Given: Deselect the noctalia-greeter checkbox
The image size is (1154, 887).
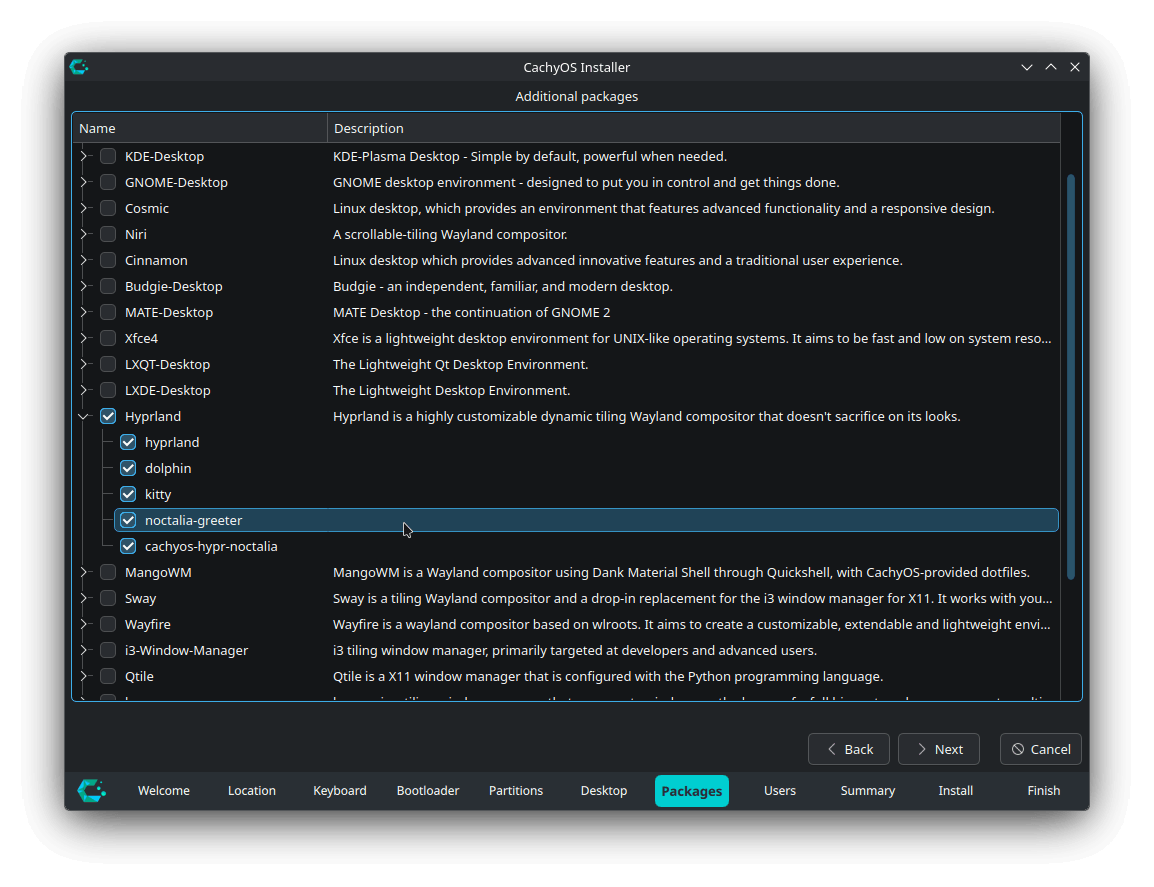Looking at the screenshot, I should pos(128,520).
